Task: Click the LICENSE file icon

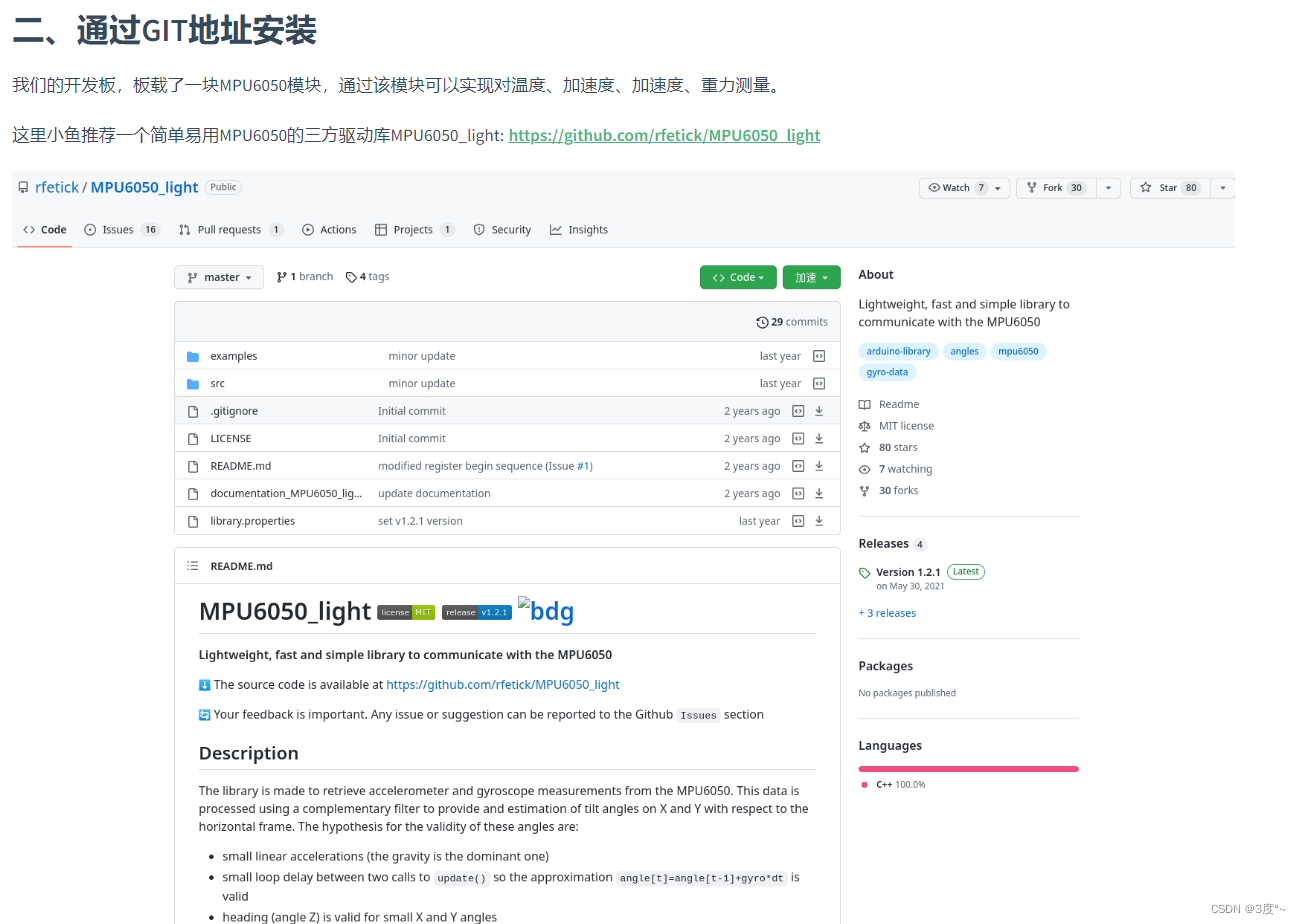Action: [193, 438]
